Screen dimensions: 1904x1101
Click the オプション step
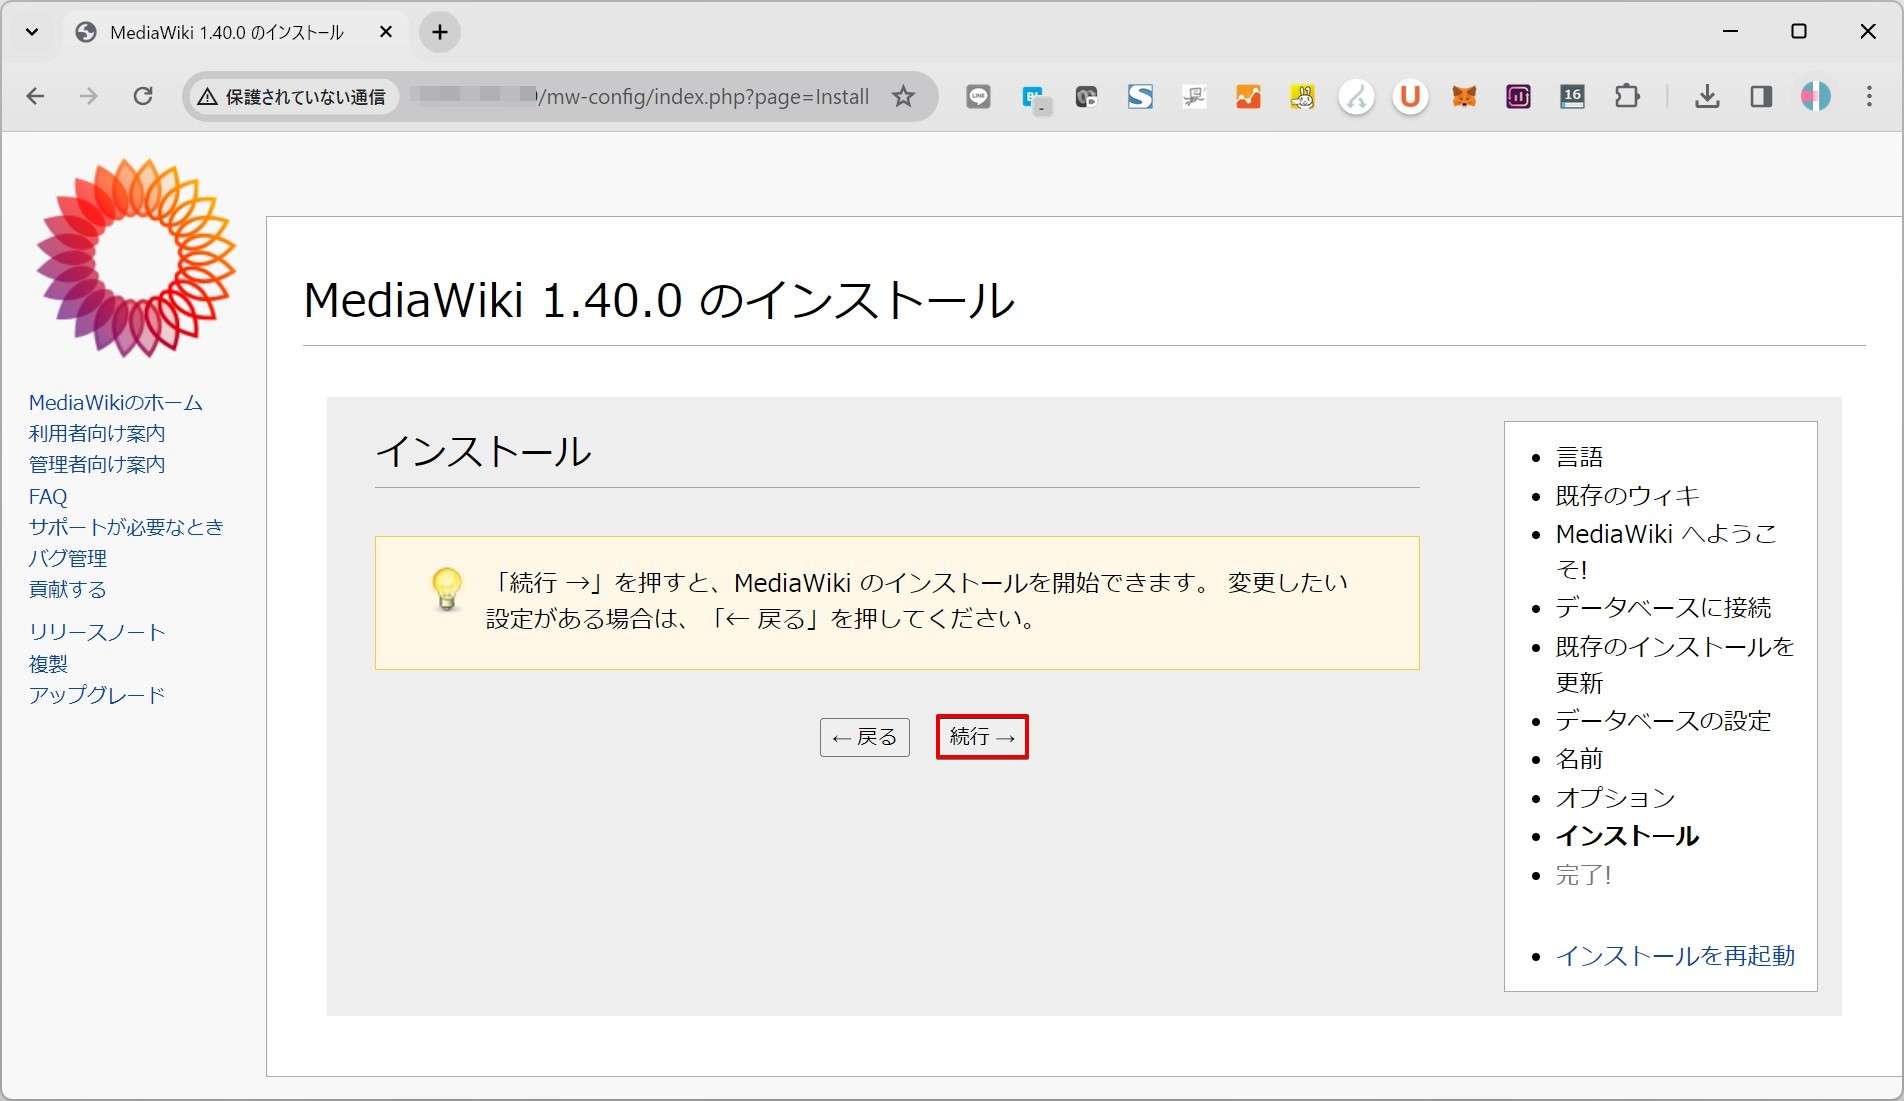point(1615,798)
